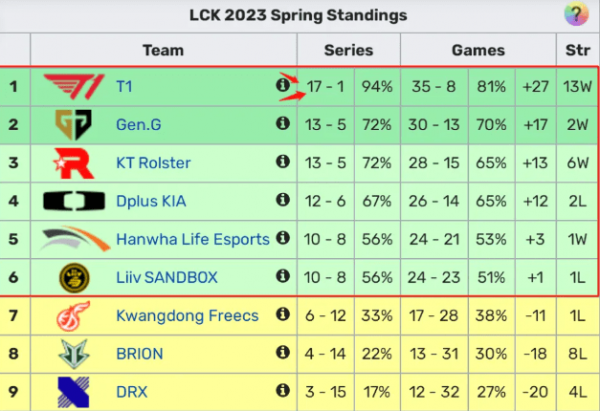Viewport: 600px width, 411px height.
Task: Click the BRION team logo
Action: [73, 354]
